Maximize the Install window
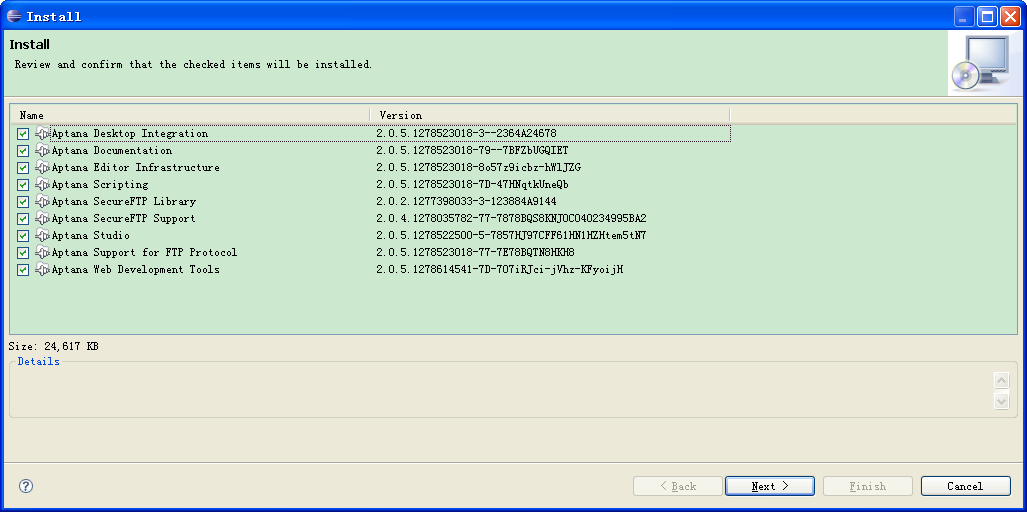Screen dimensions: 1027x512 (987, 16)
